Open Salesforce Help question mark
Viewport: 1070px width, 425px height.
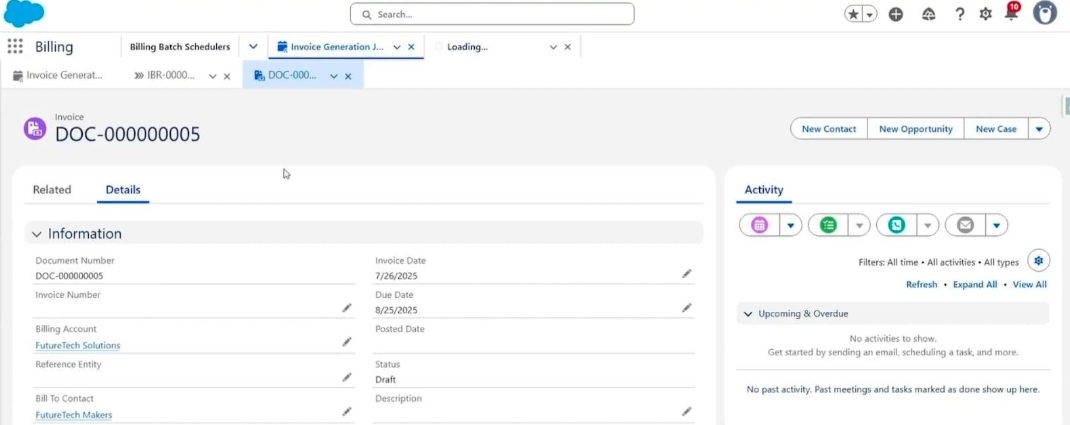[x=960, y=14]
